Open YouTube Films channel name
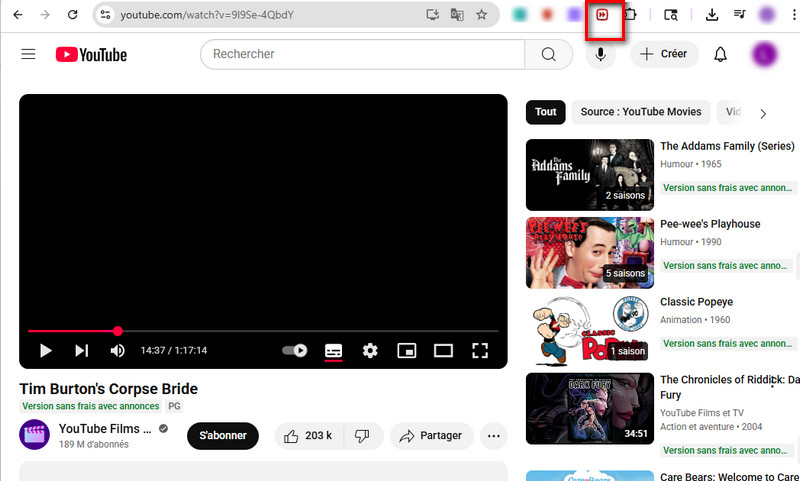800x481 pixels. (105, 429)
